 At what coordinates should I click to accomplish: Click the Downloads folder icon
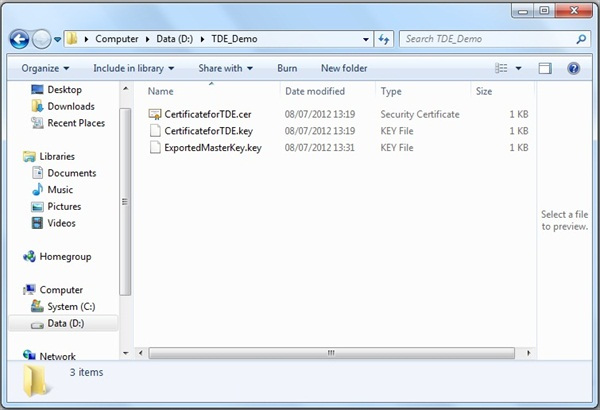pyautogui.click(x=37, y=106)
